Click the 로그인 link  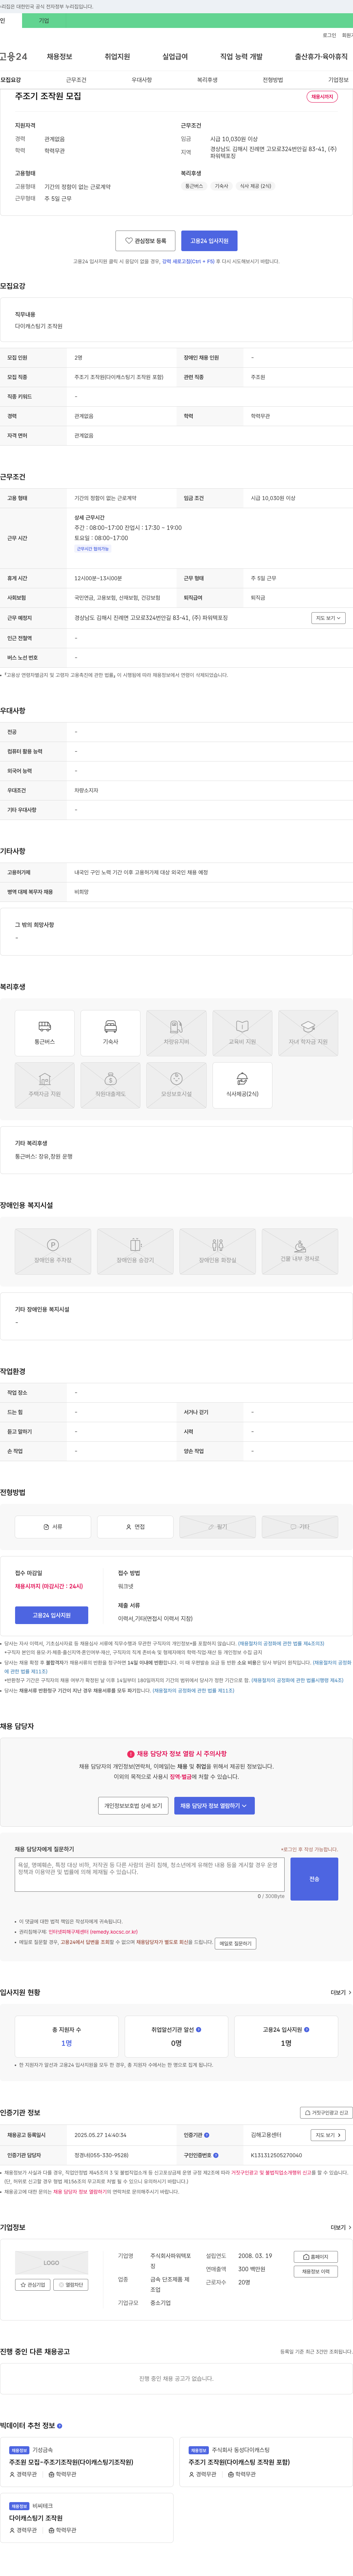click(x=329, y=35)
